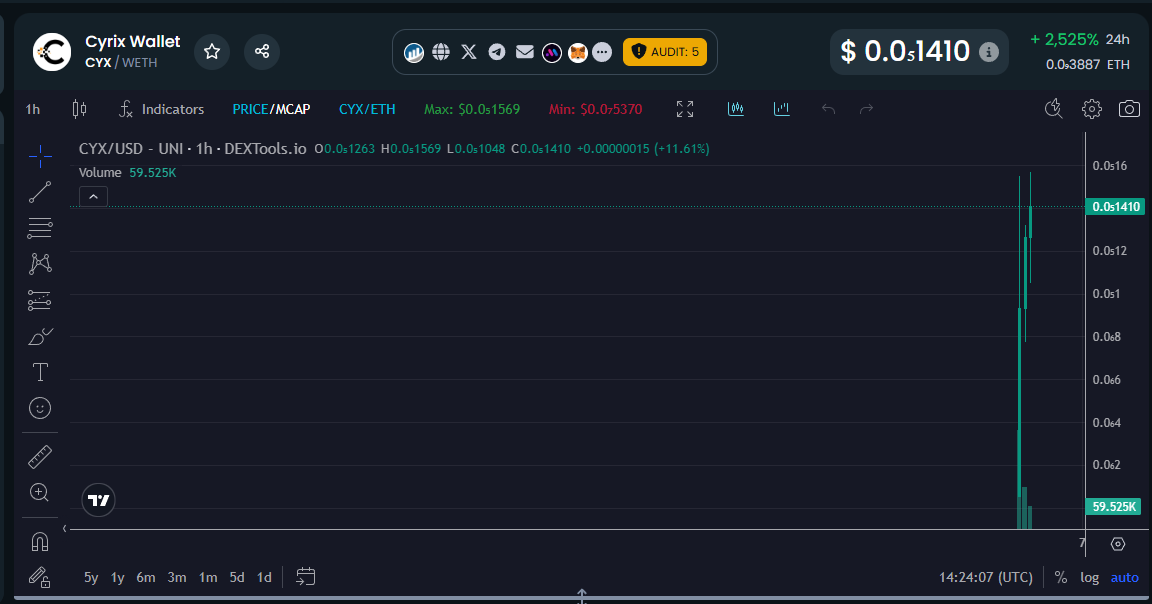The image size is (1152, 604).
Task: Add Cyrix Wallet to favorites with star
Action: [212, 51]
